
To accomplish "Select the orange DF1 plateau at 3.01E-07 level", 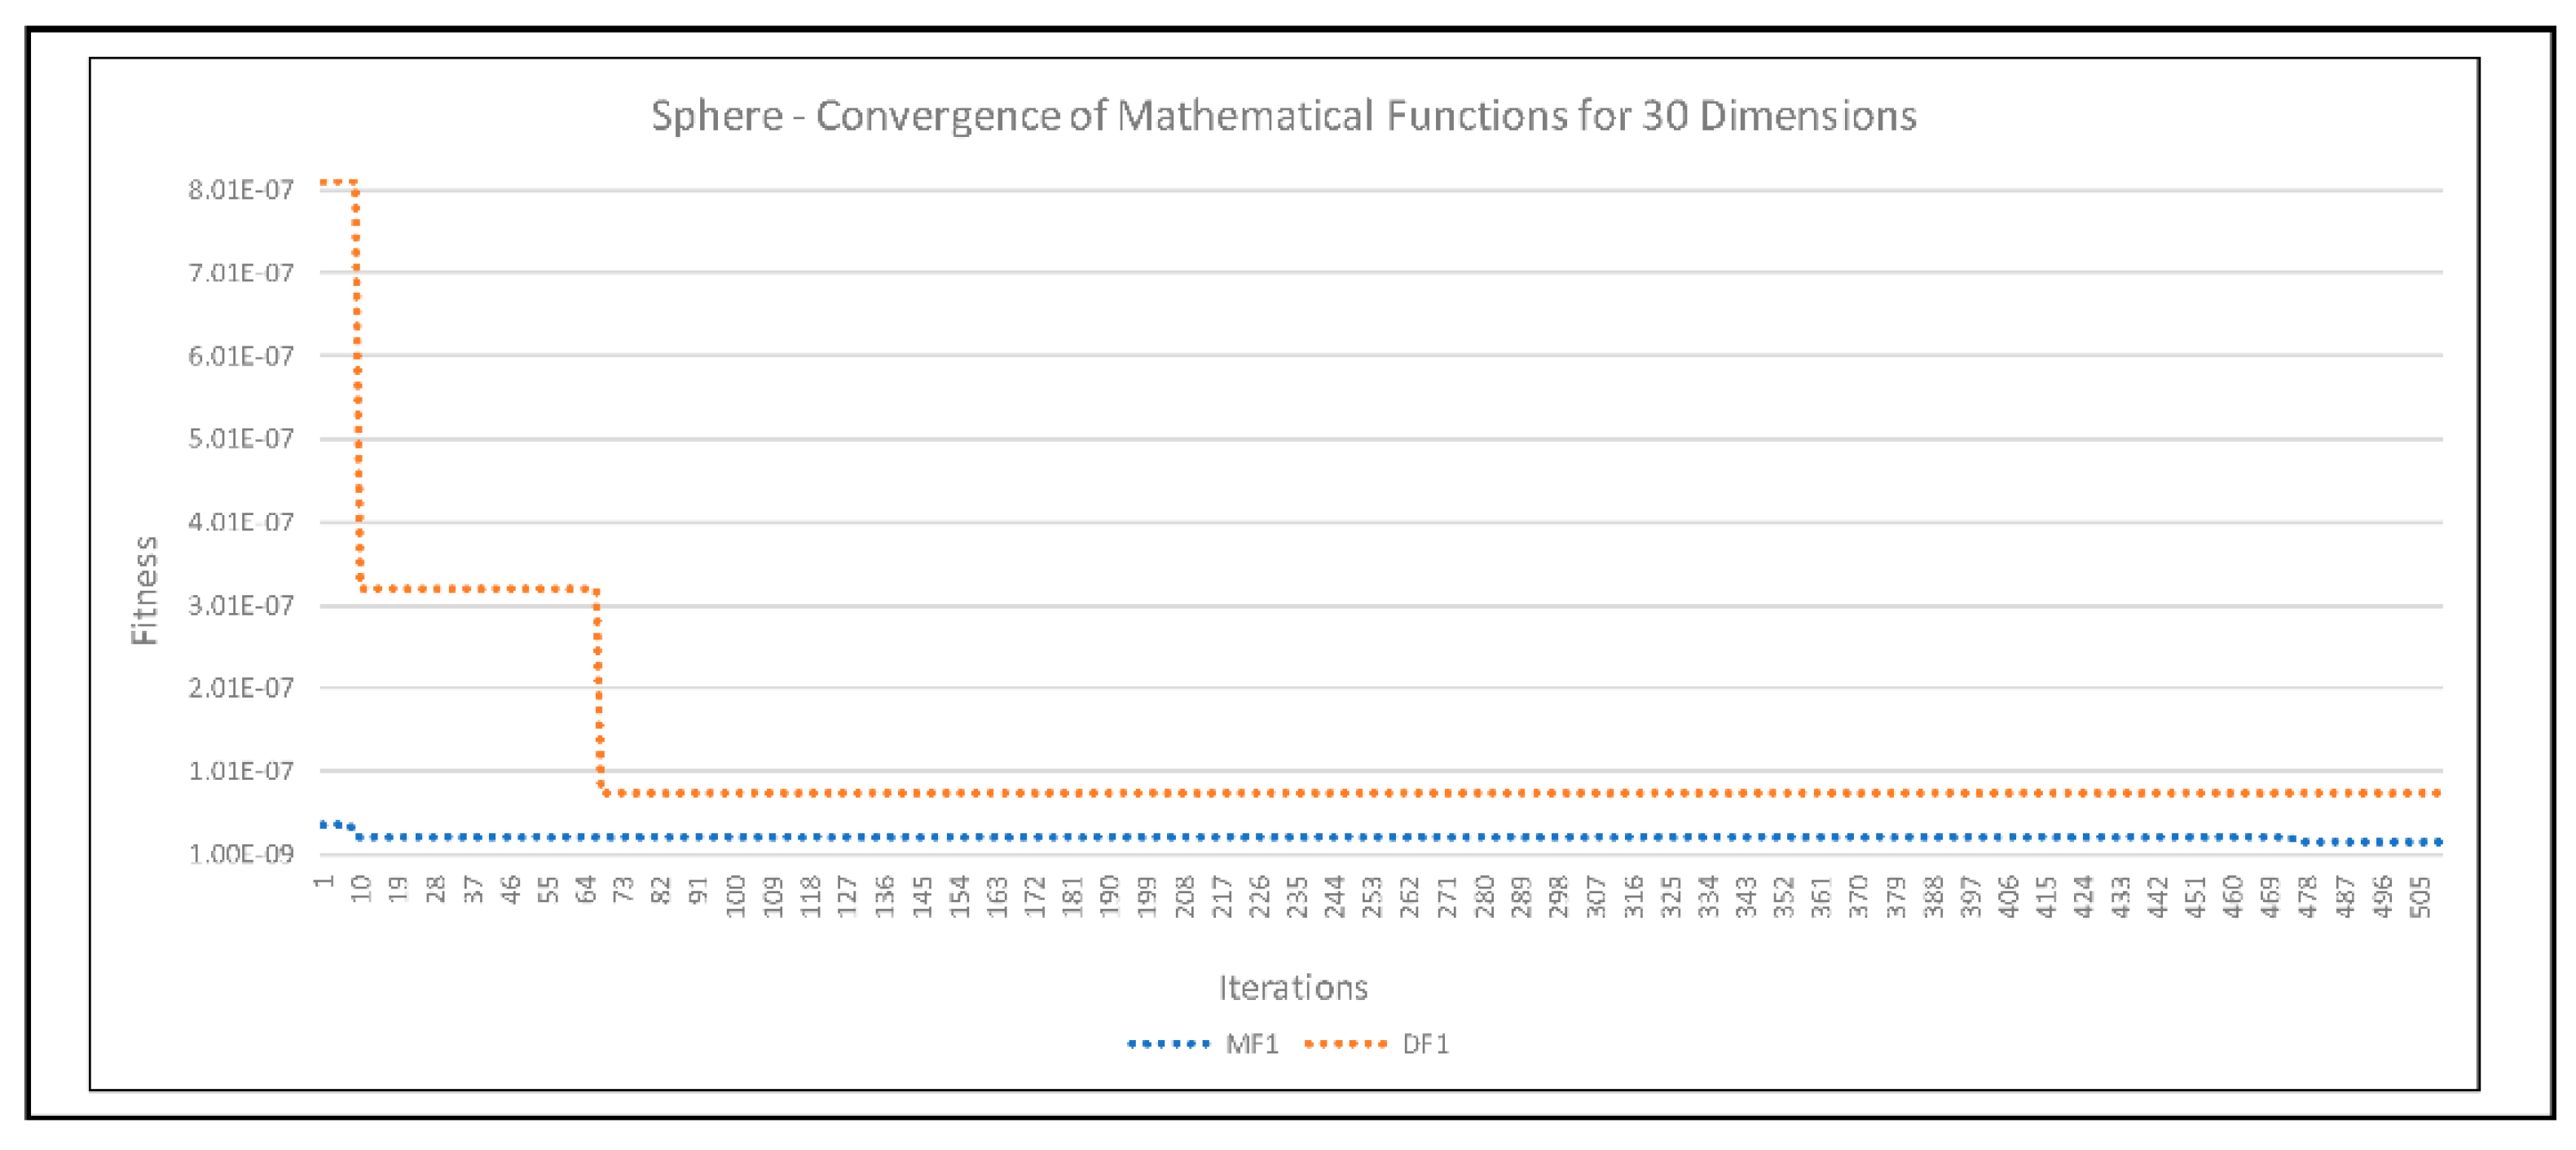I will point(480,589).
